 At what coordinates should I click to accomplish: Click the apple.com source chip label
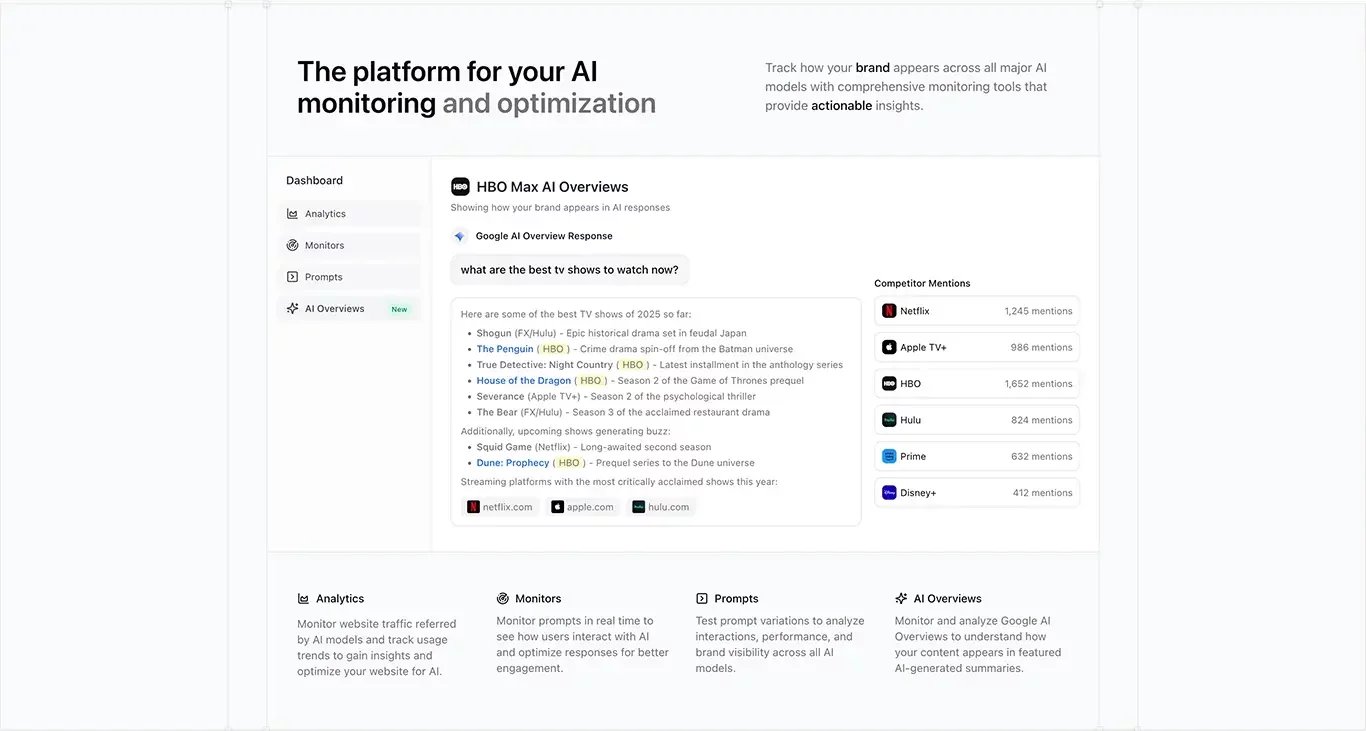pos(590,507)
